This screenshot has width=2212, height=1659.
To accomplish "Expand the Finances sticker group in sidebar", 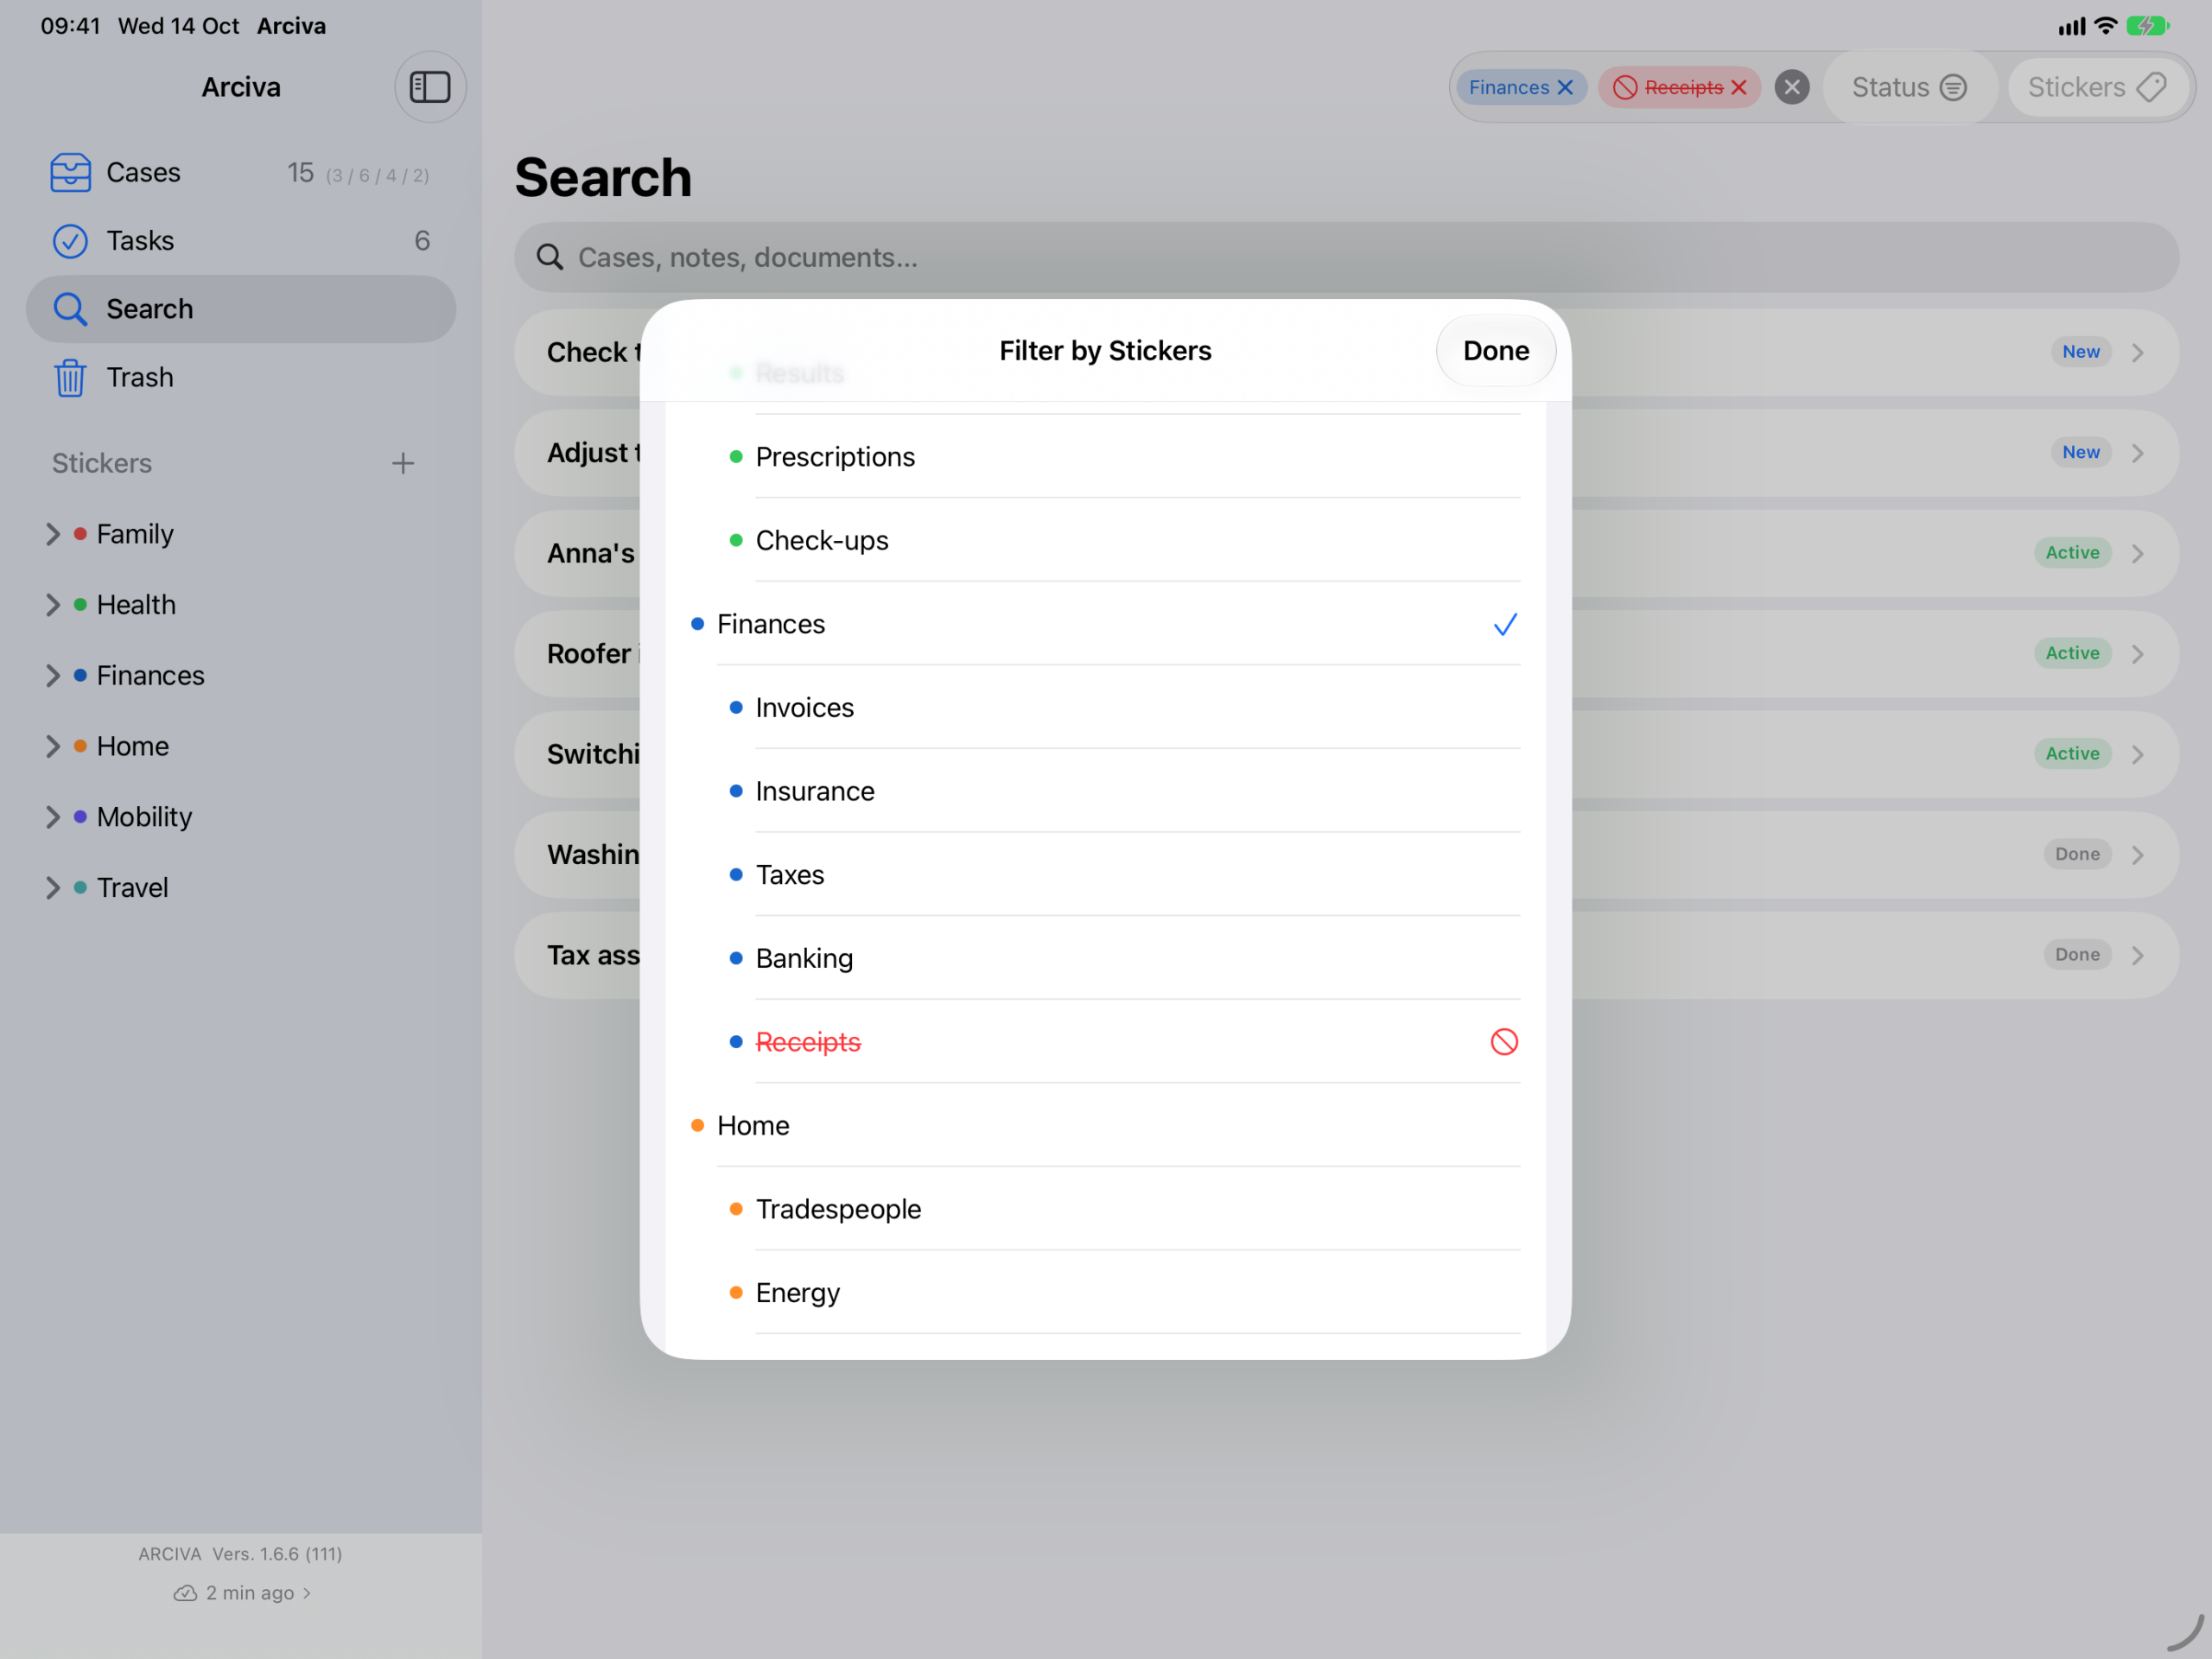I will (53, 676).
